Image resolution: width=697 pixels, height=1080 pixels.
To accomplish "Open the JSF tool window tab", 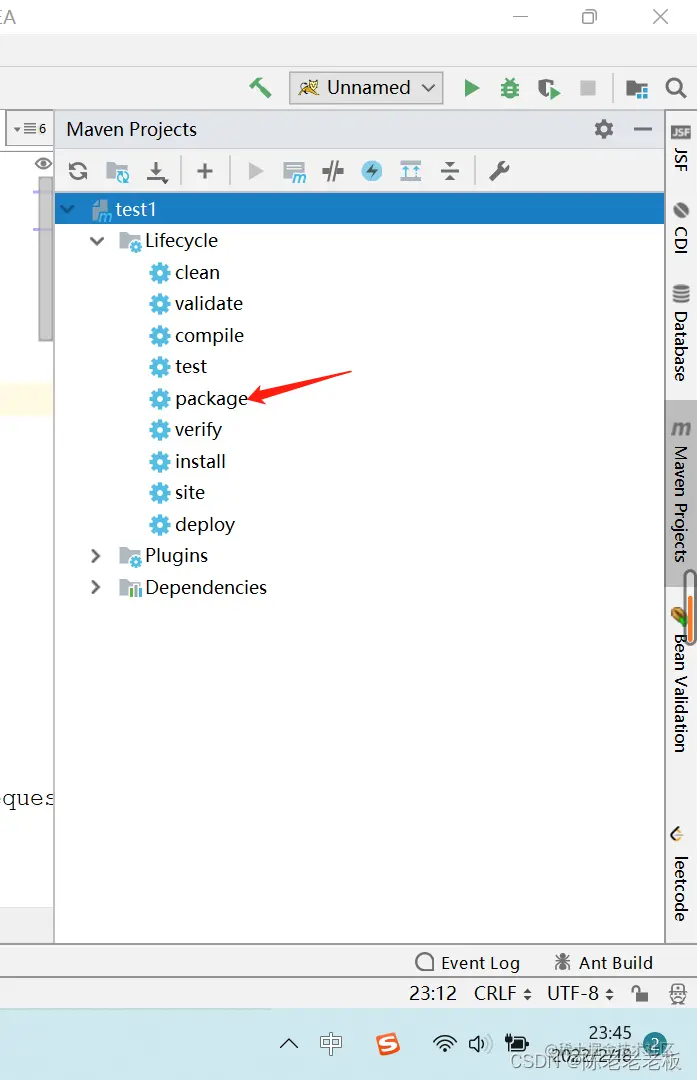I will click(680, 149).
